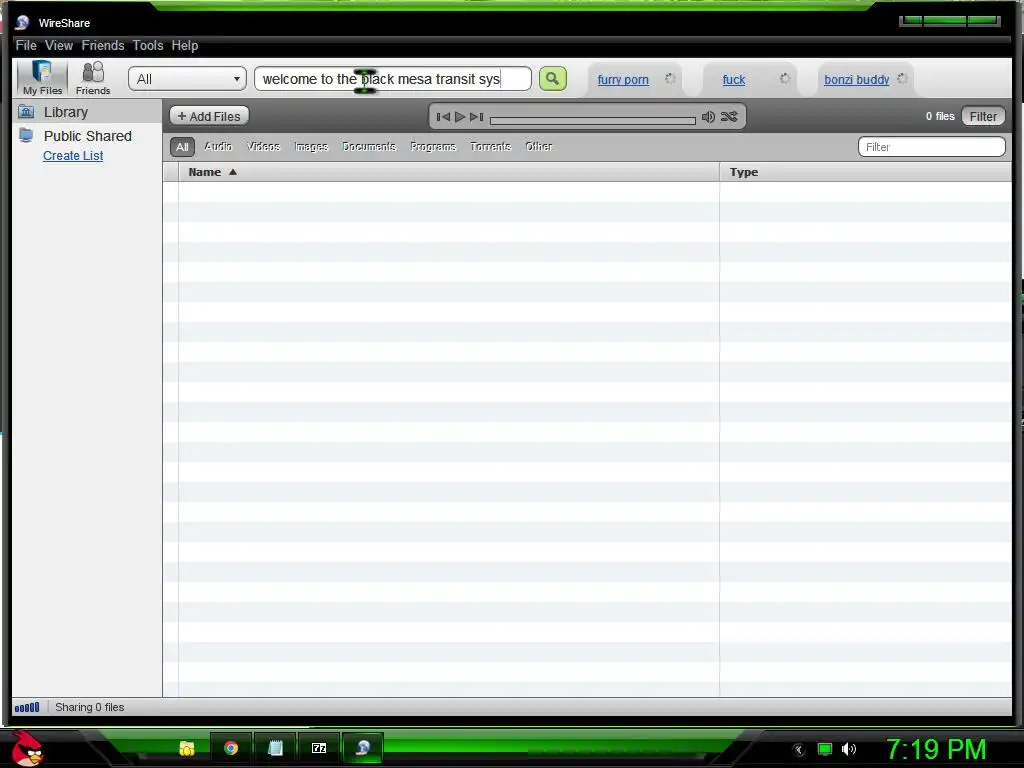1024x768 pixels.
Task: Open My Files view
Action: pyautogui.click(x=42, y=78)
